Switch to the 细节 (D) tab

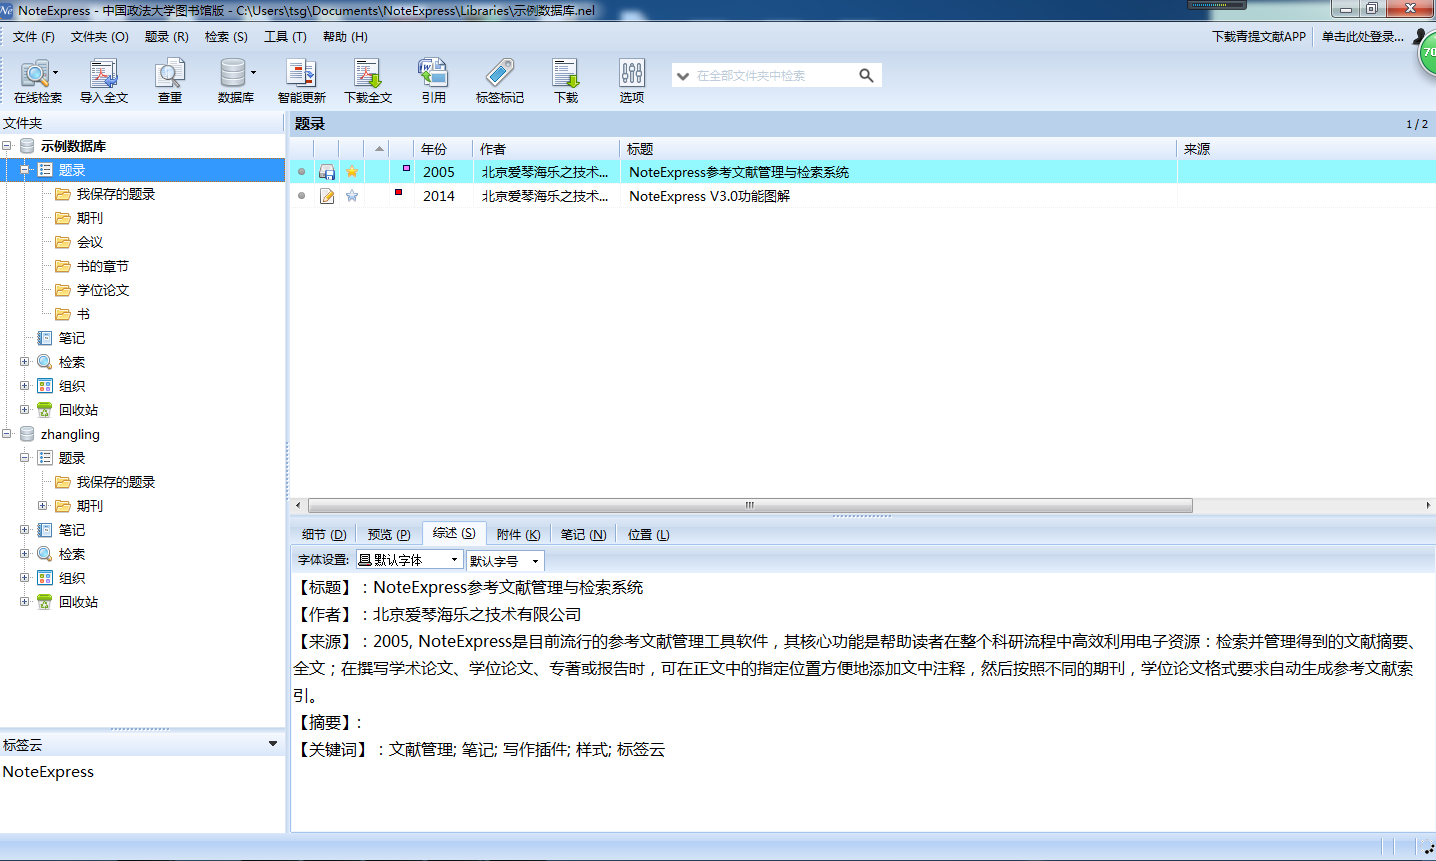coord(324,535)
